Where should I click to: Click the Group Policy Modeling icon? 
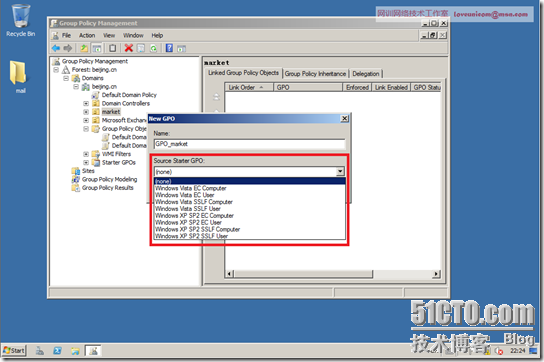point(76,179)
